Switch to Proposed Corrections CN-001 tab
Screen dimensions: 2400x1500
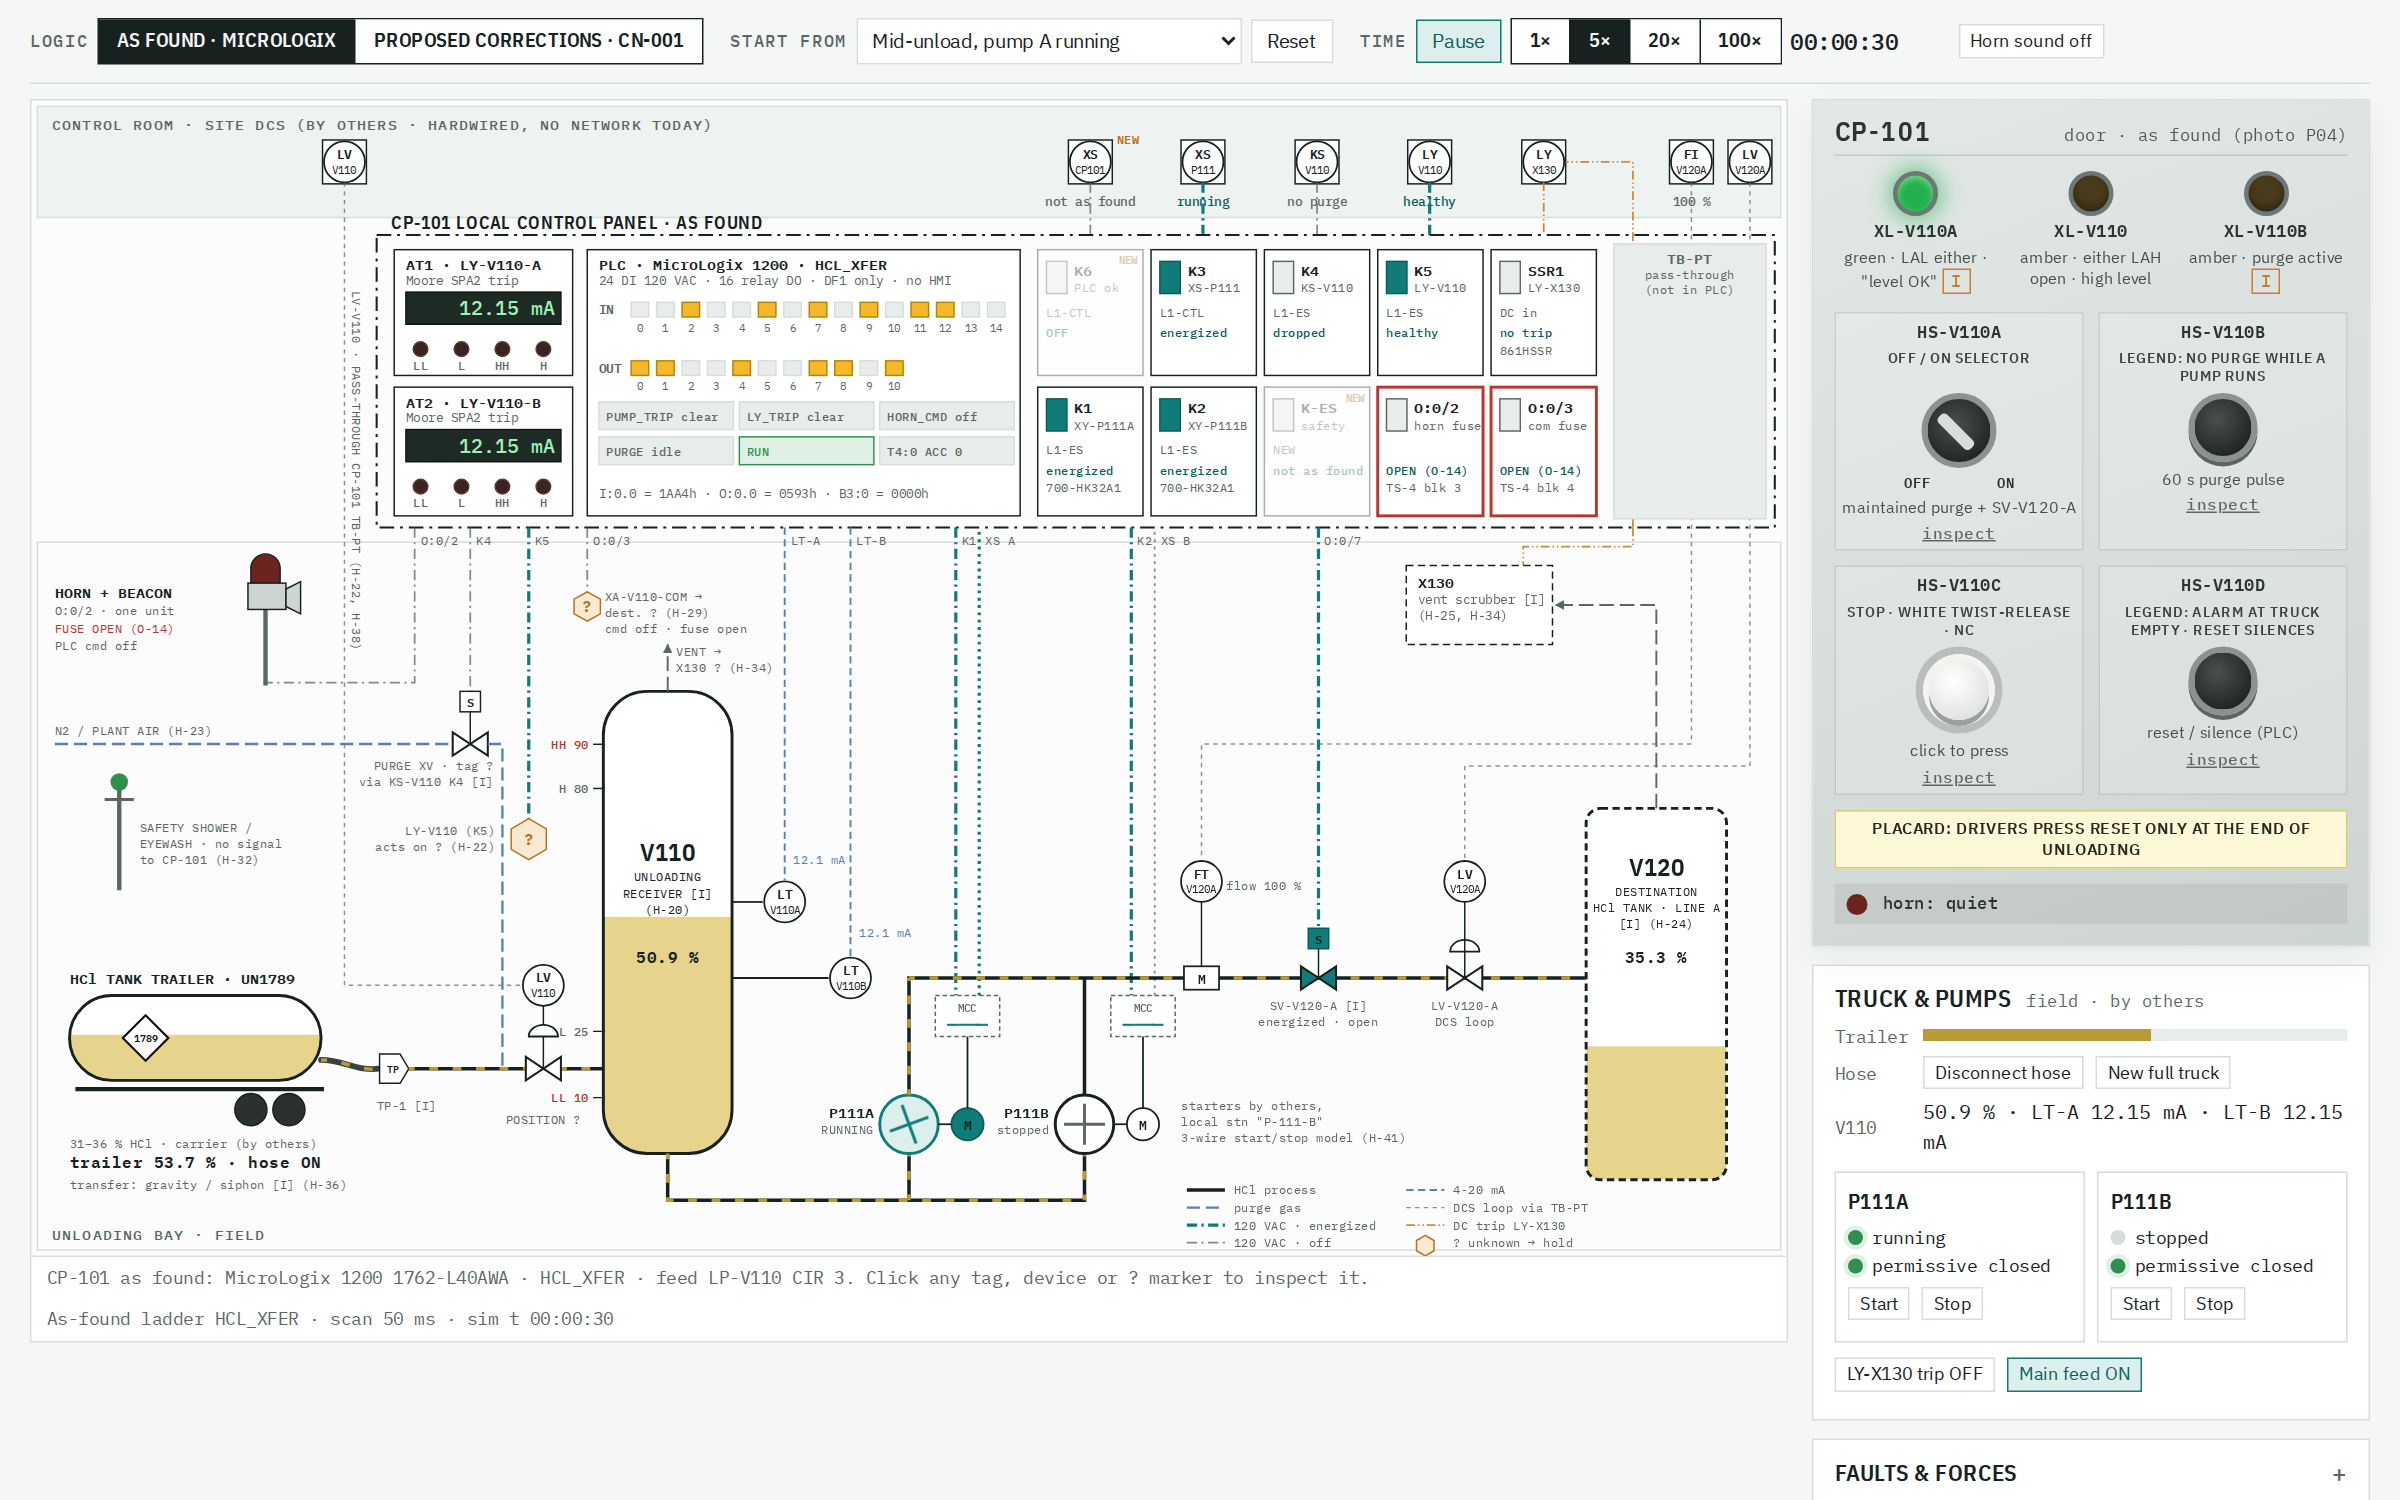pyautogui.click(x=529, y=41)
